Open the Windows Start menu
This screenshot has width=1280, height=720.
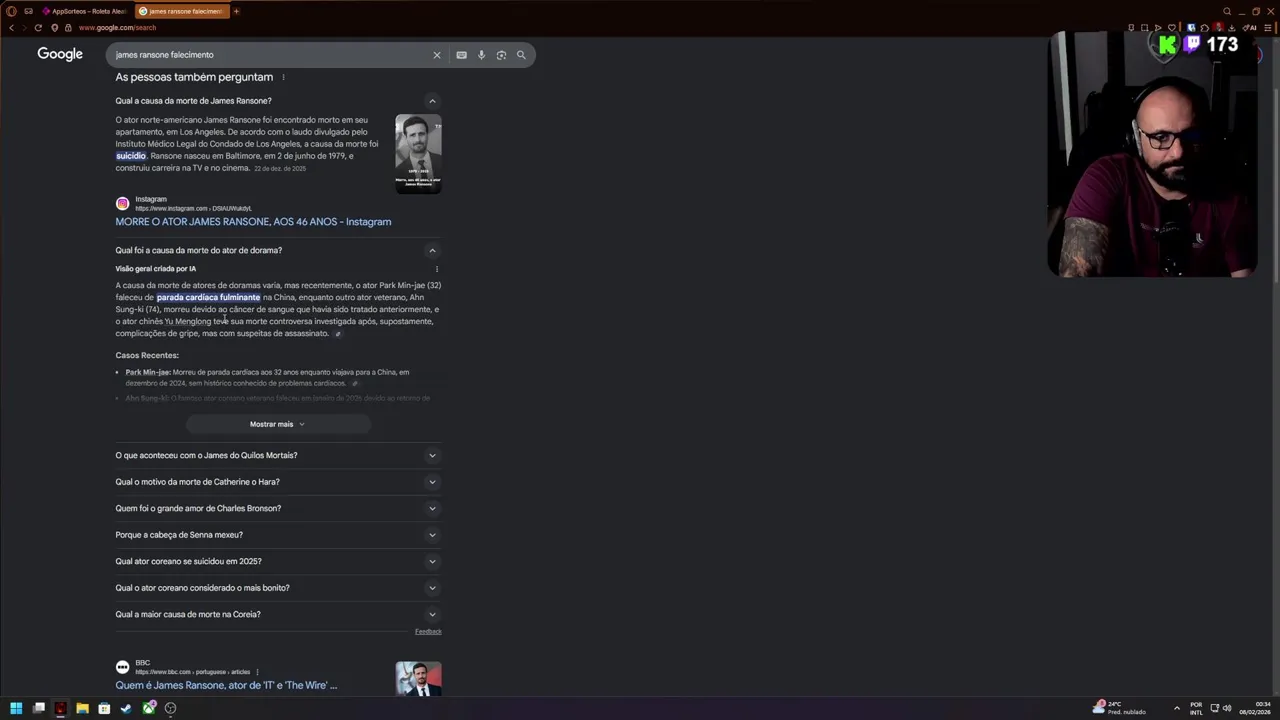16,708
